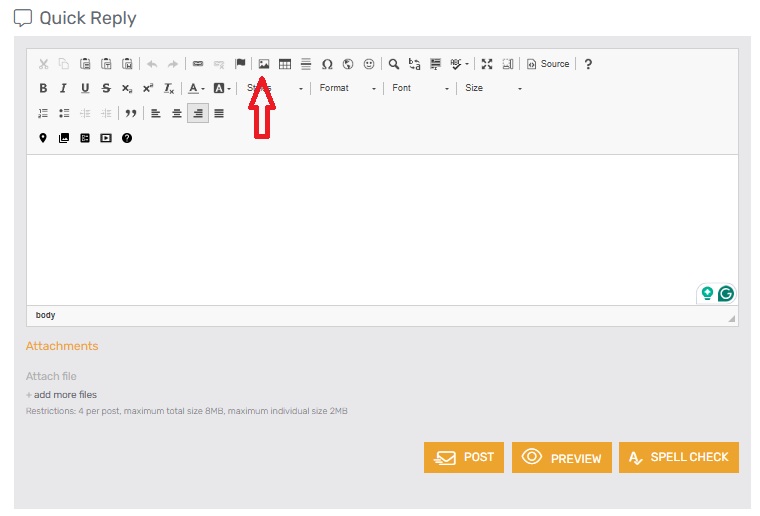Open the special character Omega tool
This screenshot has height=516, width=760.
click(x=327, y=64)
